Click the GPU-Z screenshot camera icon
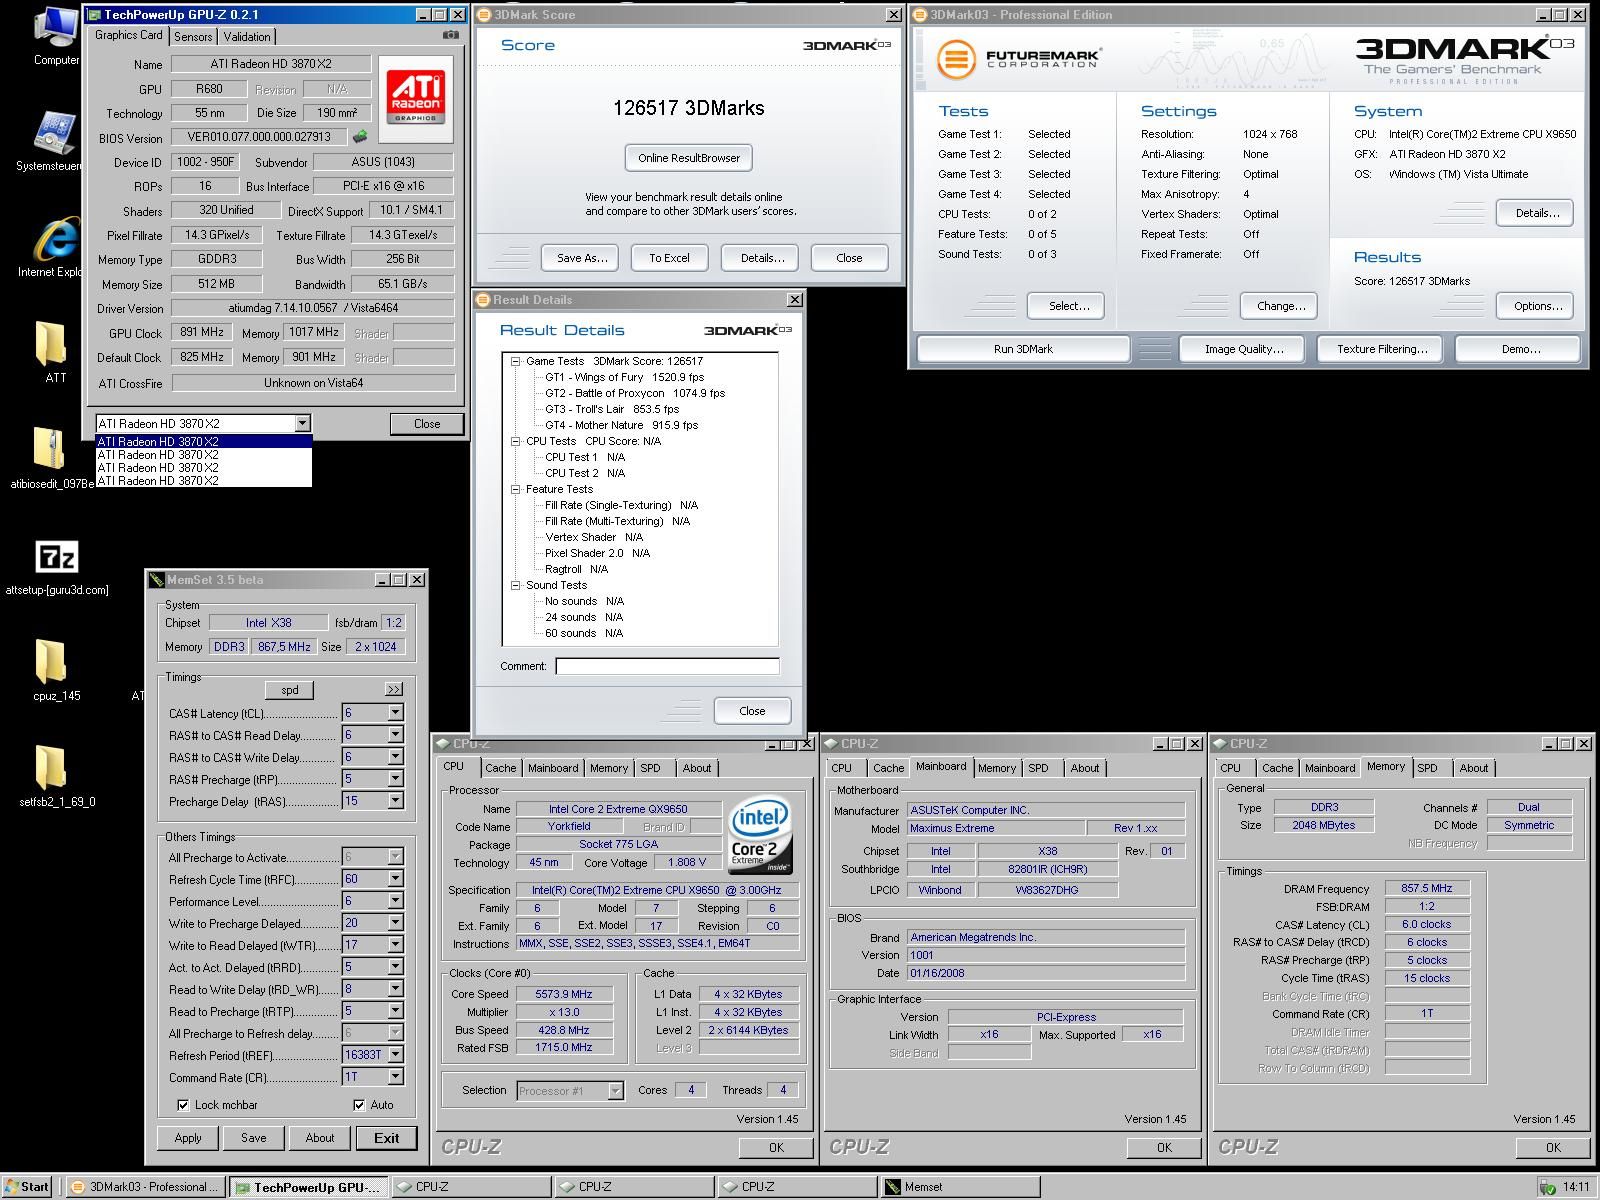The height and width of the screenshot is (1200, 1600). 451,34
